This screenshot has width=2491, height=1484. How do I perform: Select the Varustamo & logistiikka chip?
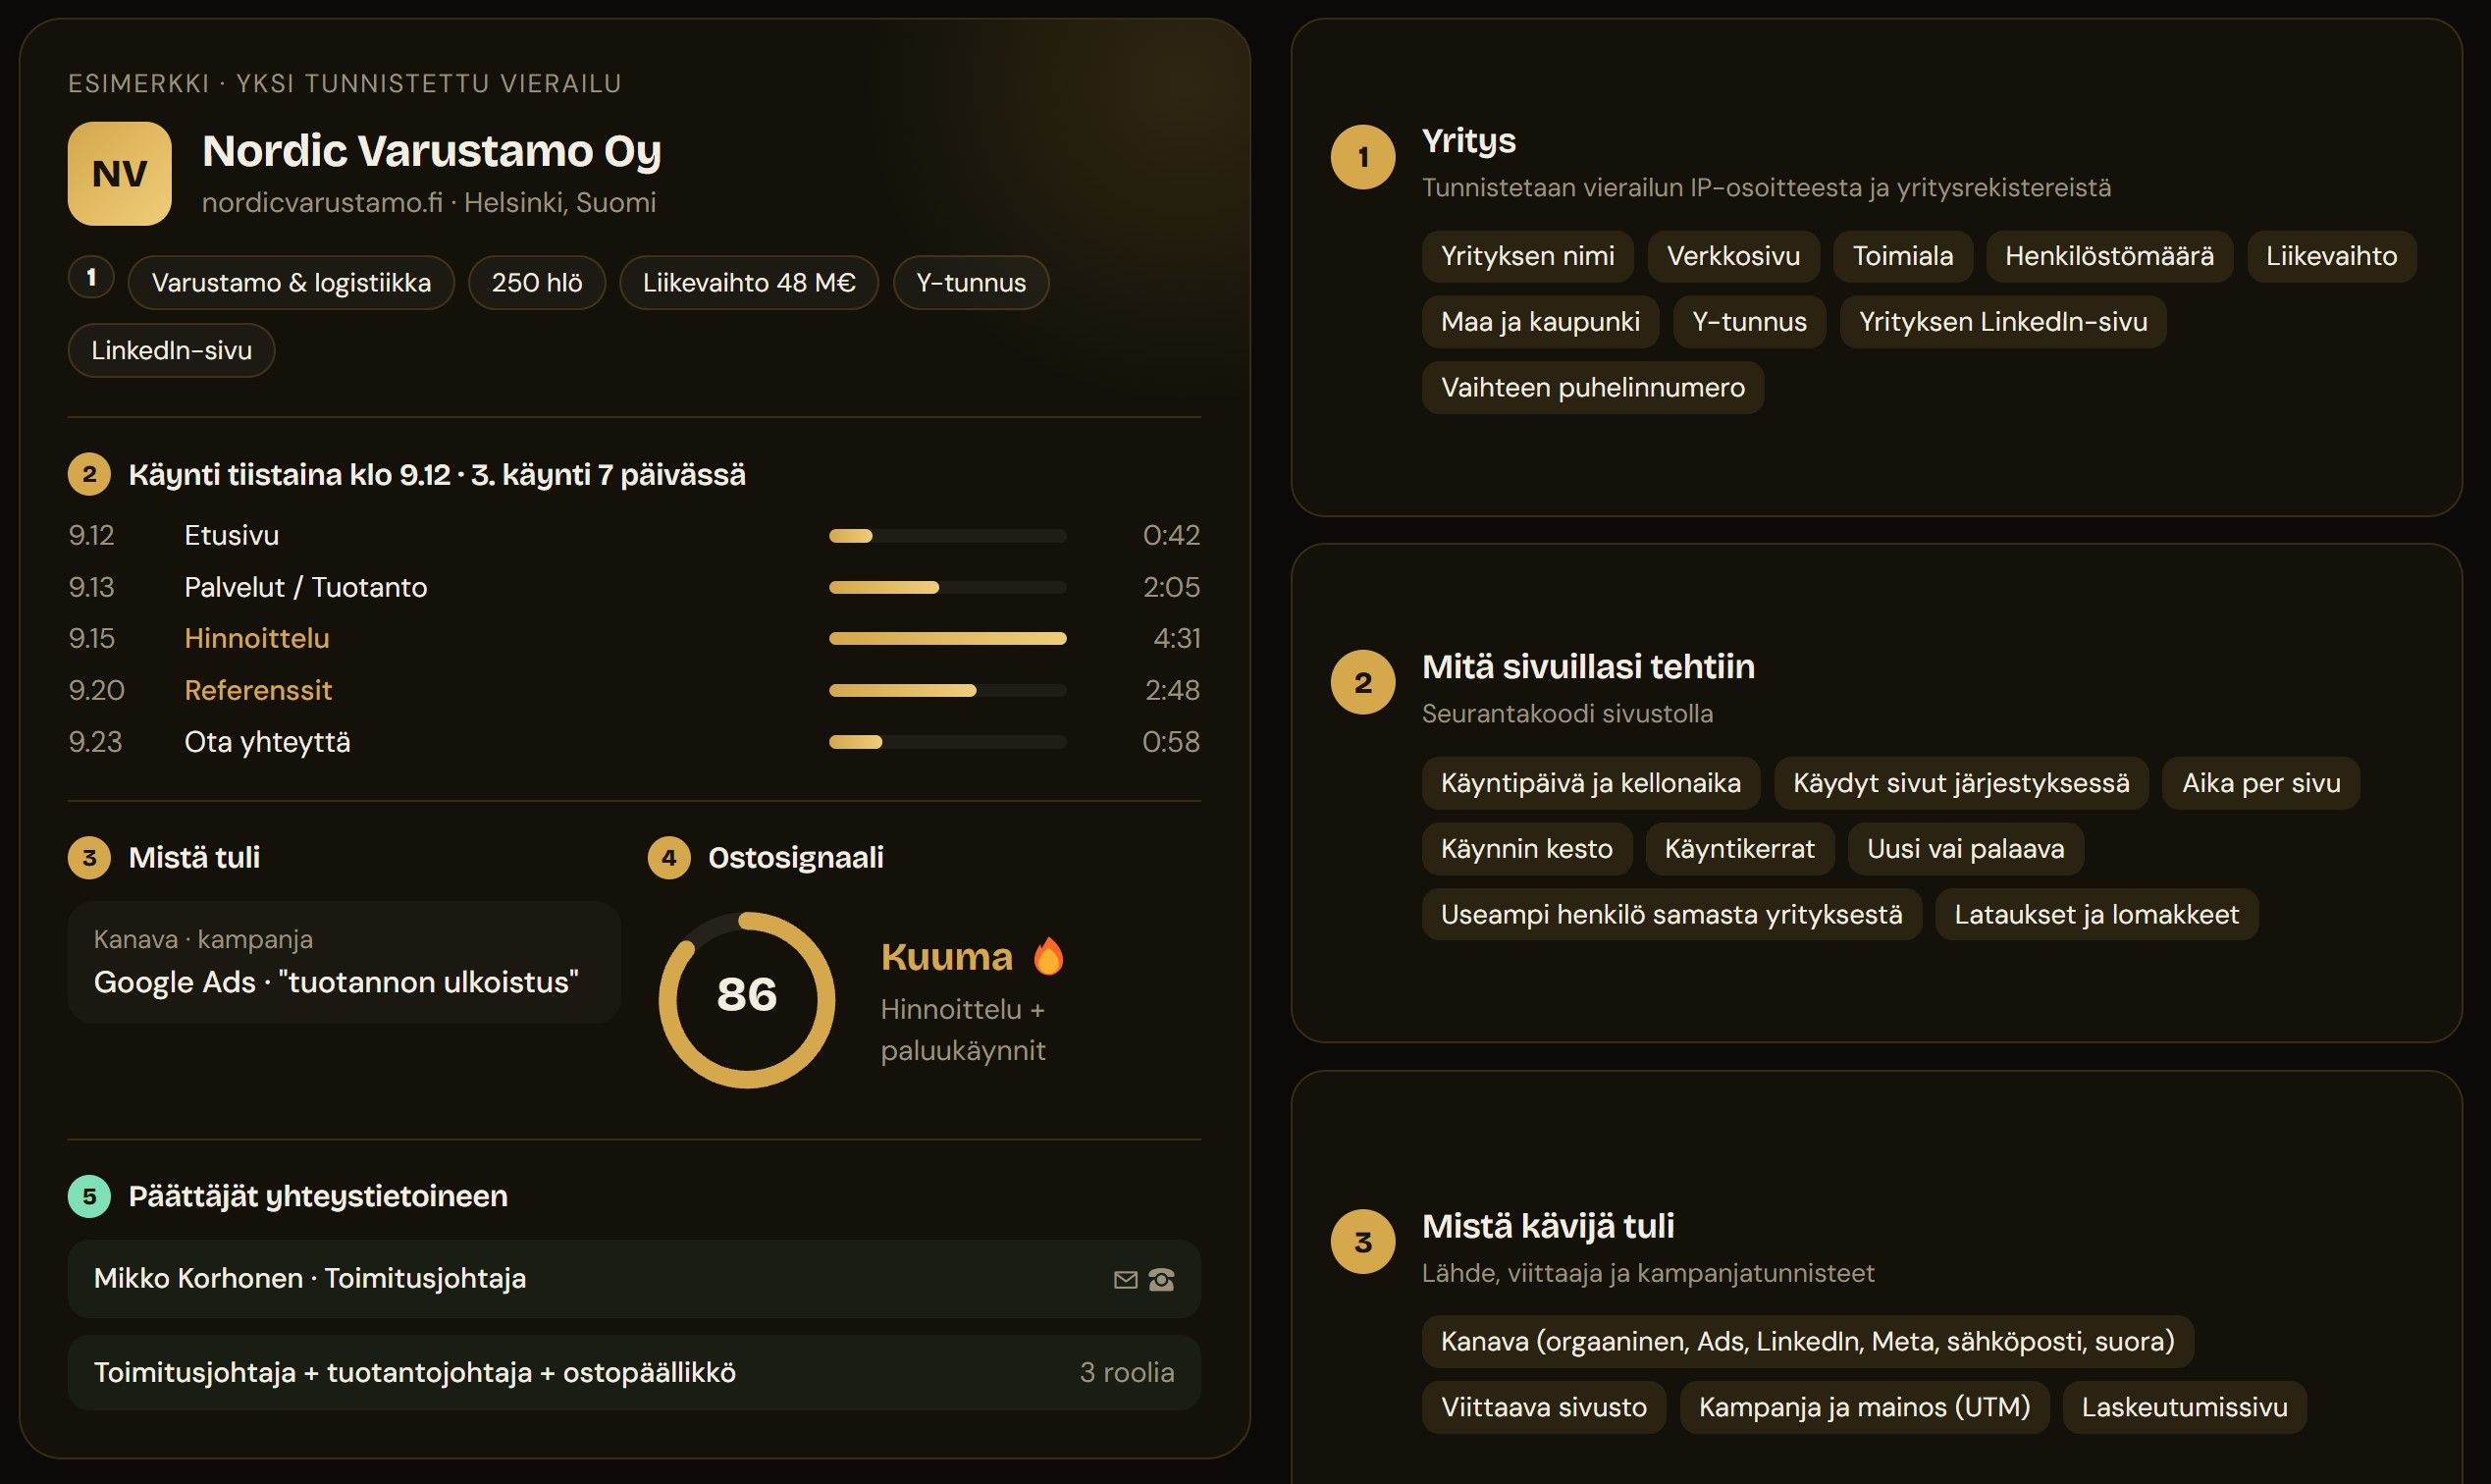(291, 283)
